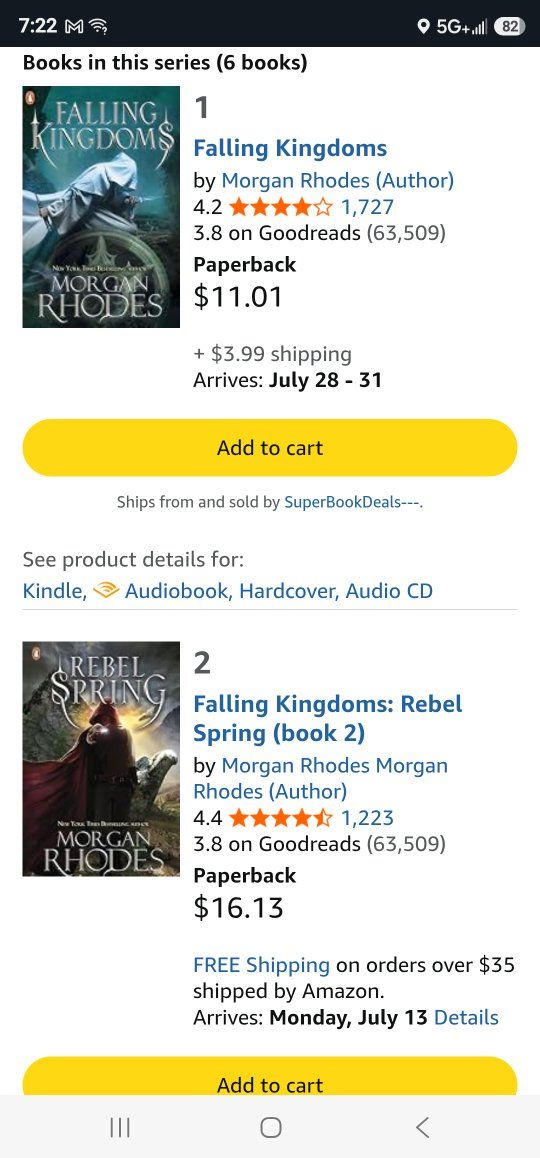Image resolution: width=540 pixels, height=1158 pixels.
Task: Open Falling Kingdoms: Rebel Spring title link
Action: click(x=327, y=718)
